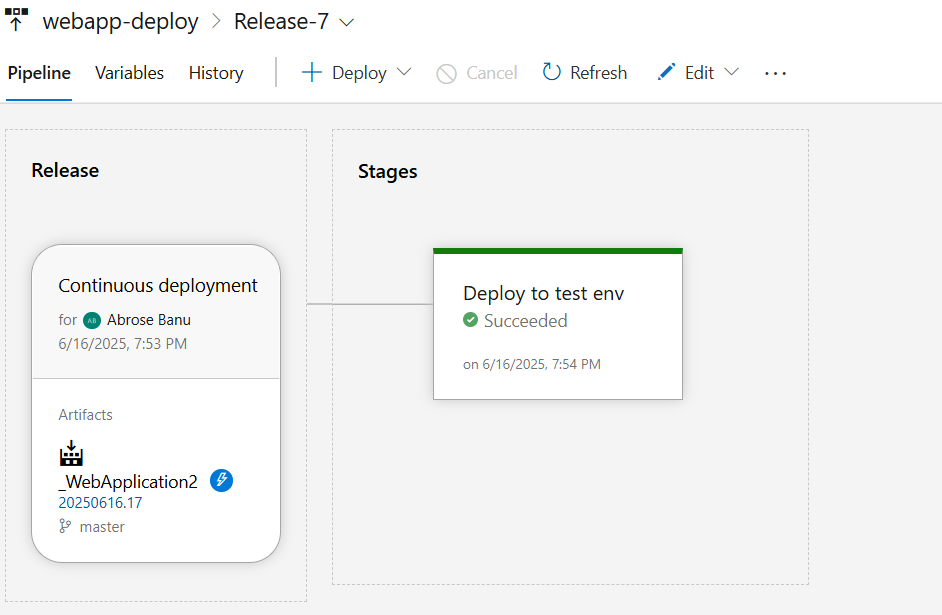Click the continuous deployment trigger lightning icon
Viewport: 942px width, 615px height.
[221, 481]
